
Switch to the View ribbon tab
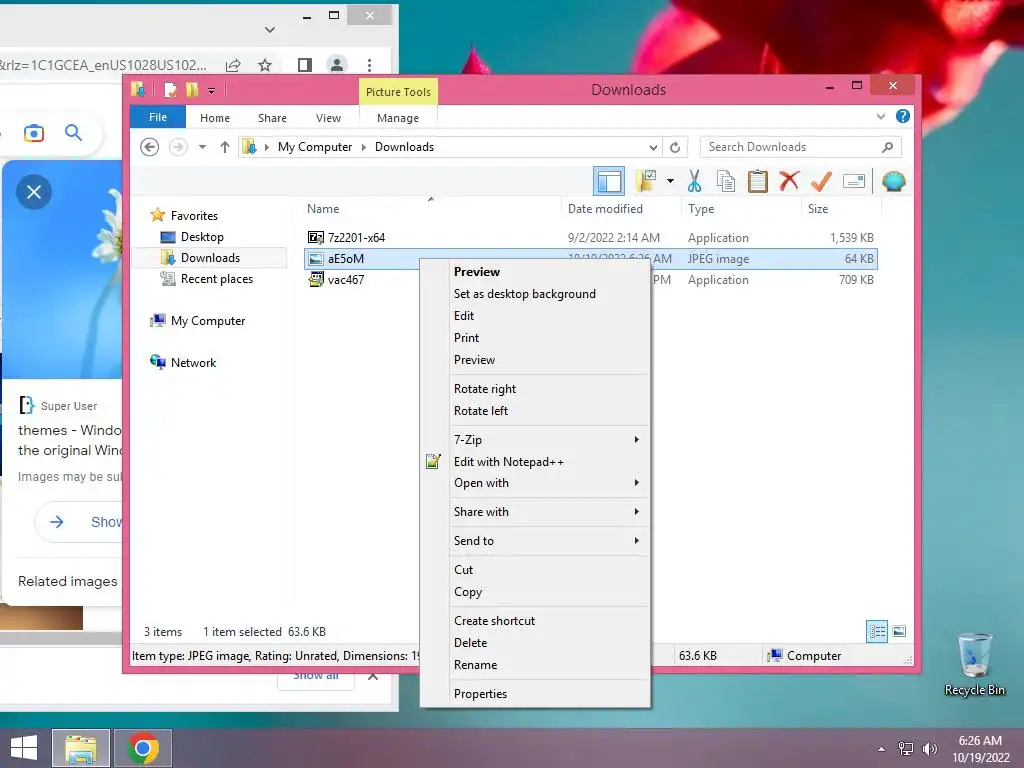point(328,118)
